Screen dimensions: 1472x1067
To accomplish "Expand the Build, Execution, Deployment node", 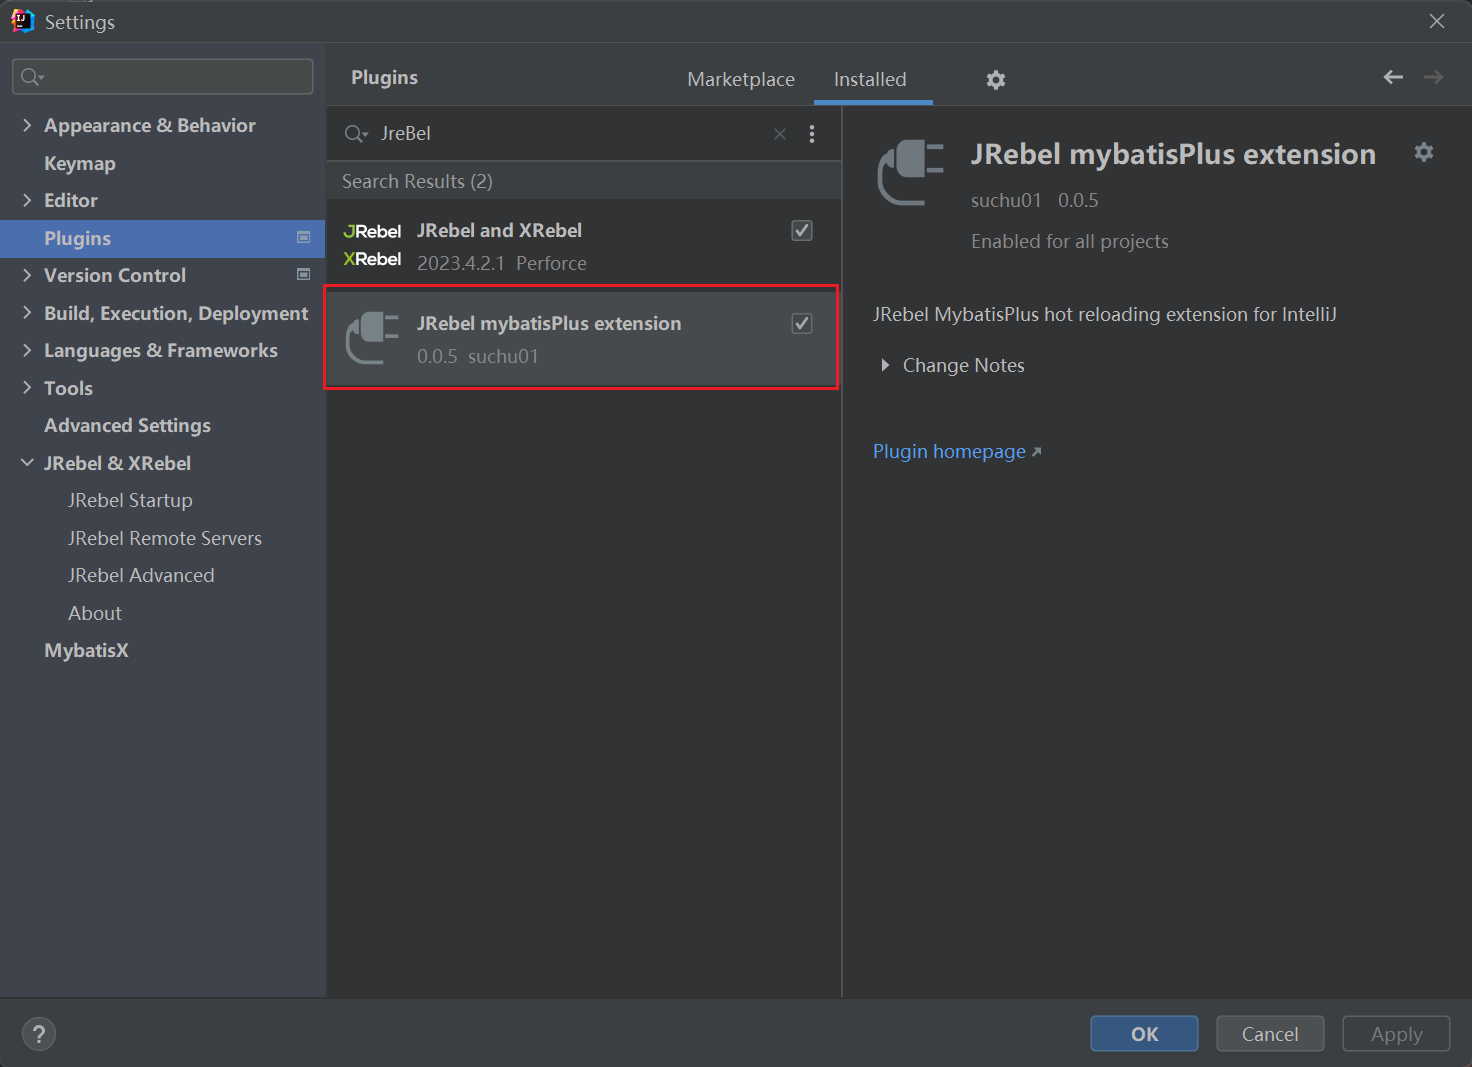I will point(27,313).
